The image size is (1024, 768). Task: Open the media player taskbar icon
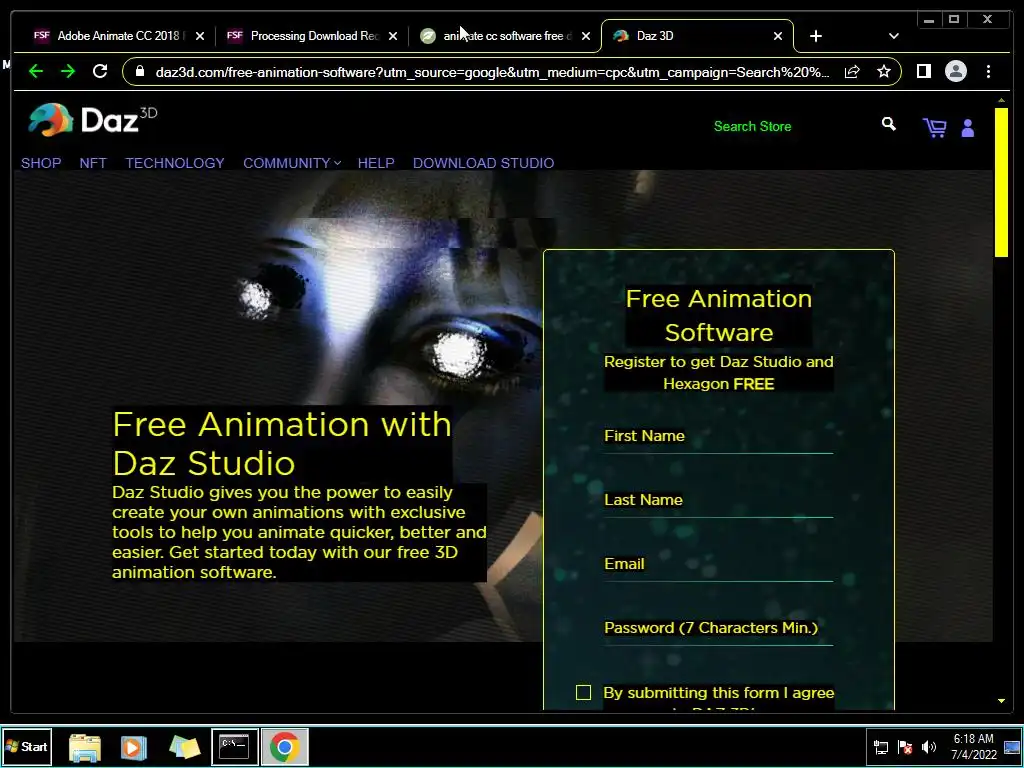pos(133,747)
